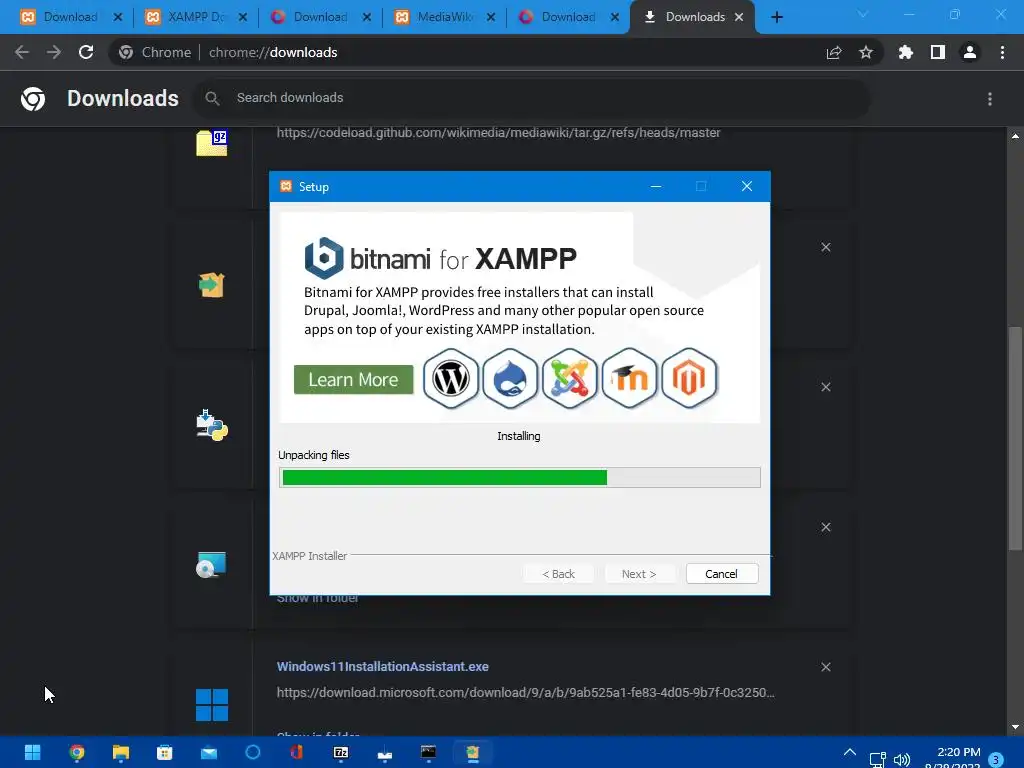Click the page scrollbar thumb
This screenshot has height=768, width=1024.
point(1015,438)
